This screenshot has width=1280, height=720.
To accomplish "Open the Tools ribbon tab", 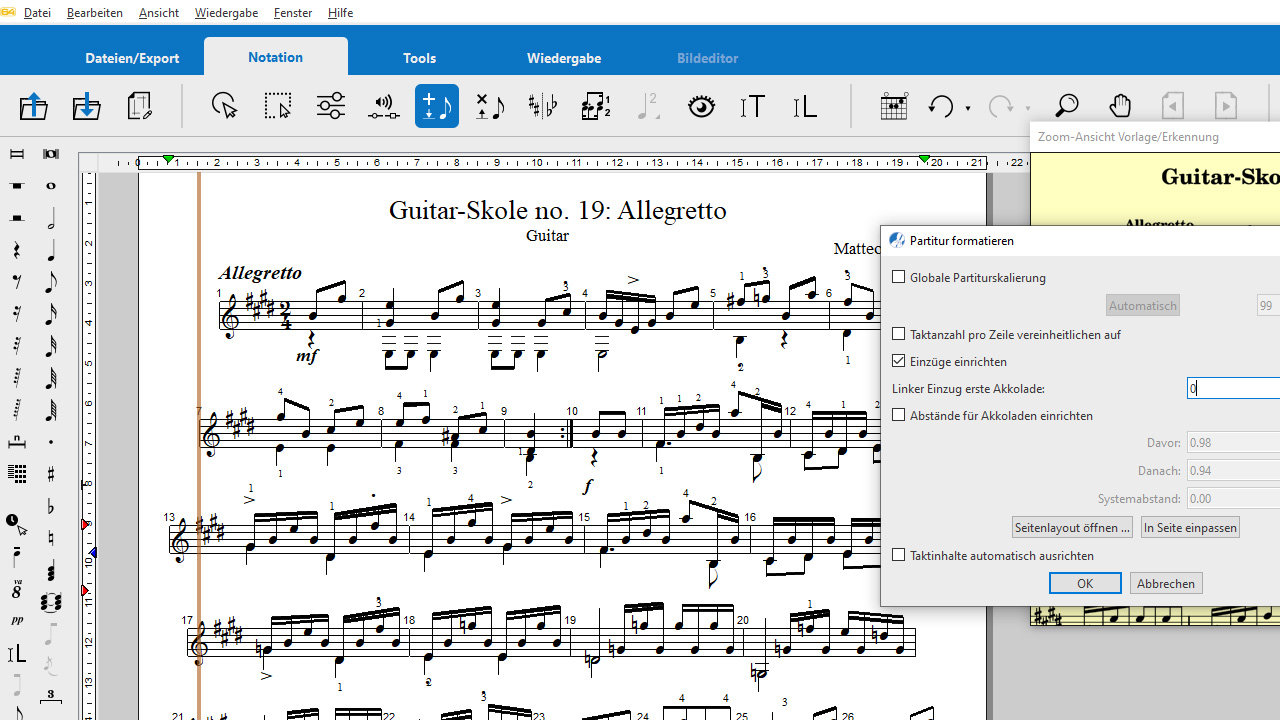I will pyautogui.click(x=419, y=58).
